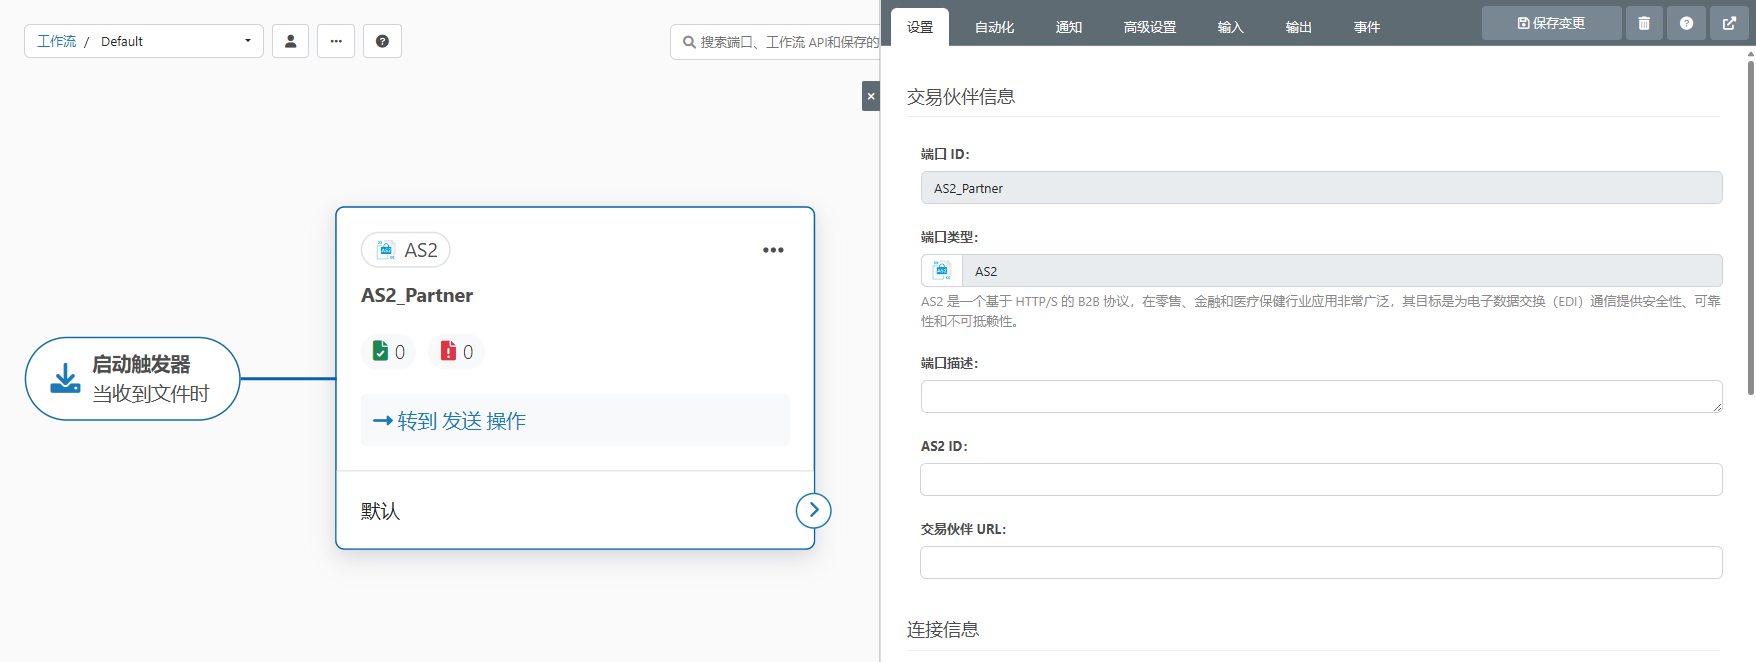Open AS2_Partner connector three-dot menu
1756x662 pixels.
[x=773, y=250]
